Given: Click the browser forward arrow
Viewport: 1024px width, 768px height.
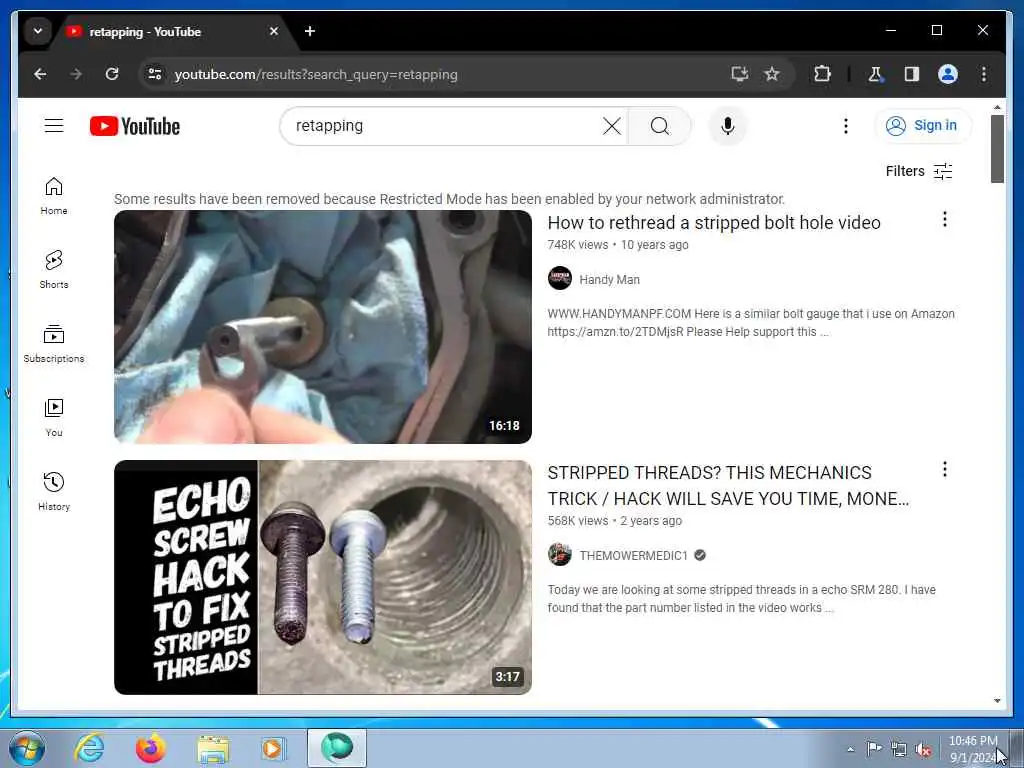Looking at the screenshot, I should (x=76, y=74).
